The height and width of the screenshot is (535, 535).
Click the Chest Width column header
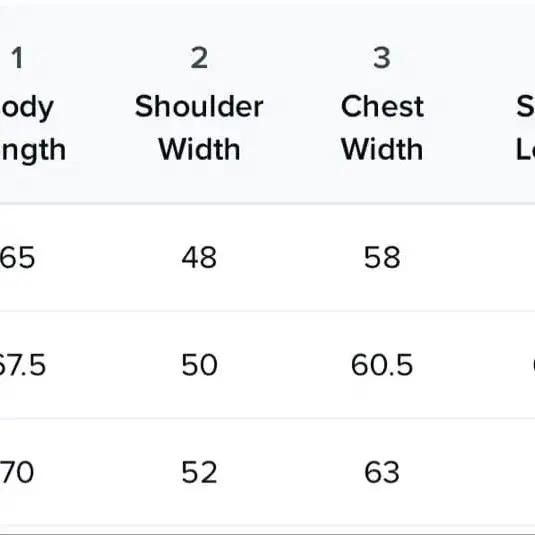[x=382, y=128]
